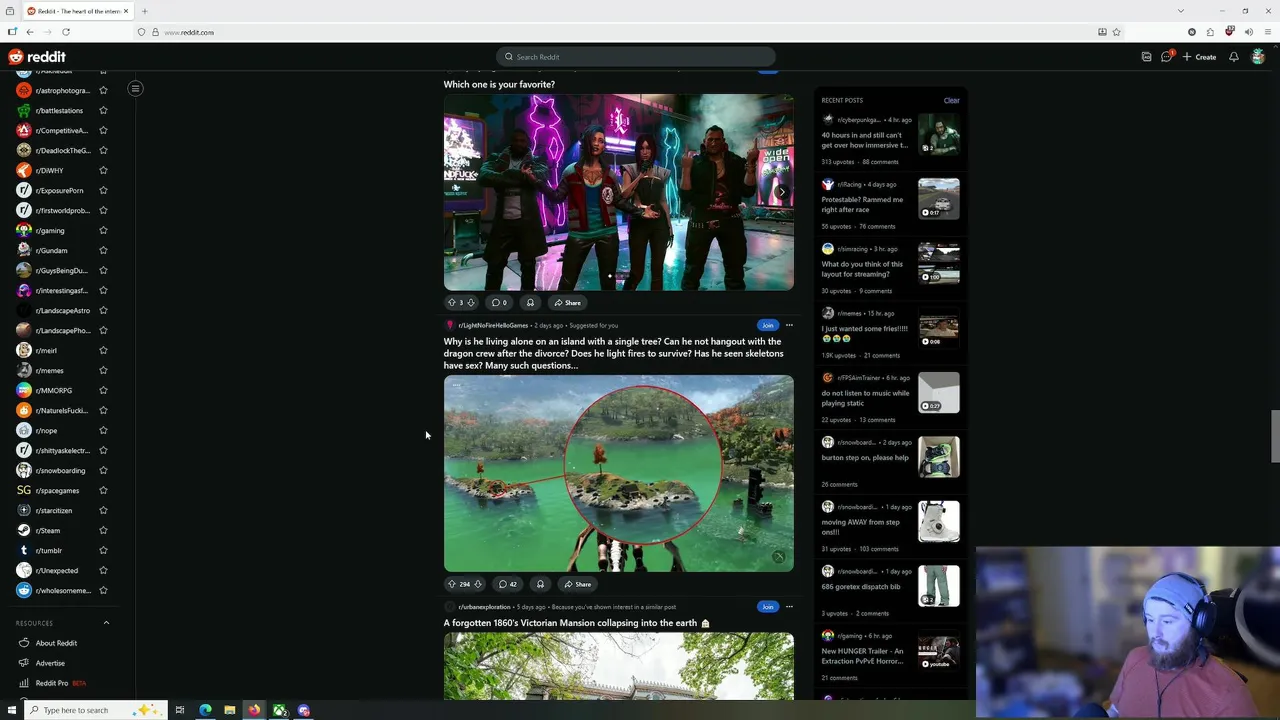Click the Advertise on Reddit icon in header
The width and height of the screenshot is (1280, 720).
point(1146,57)
